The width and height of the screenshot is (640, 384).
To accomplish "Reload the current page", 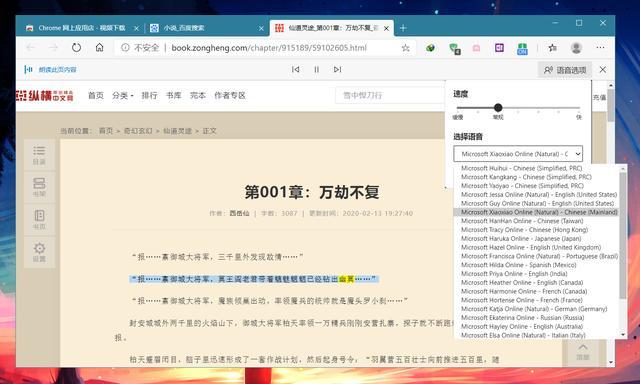I will click(76, 48).
